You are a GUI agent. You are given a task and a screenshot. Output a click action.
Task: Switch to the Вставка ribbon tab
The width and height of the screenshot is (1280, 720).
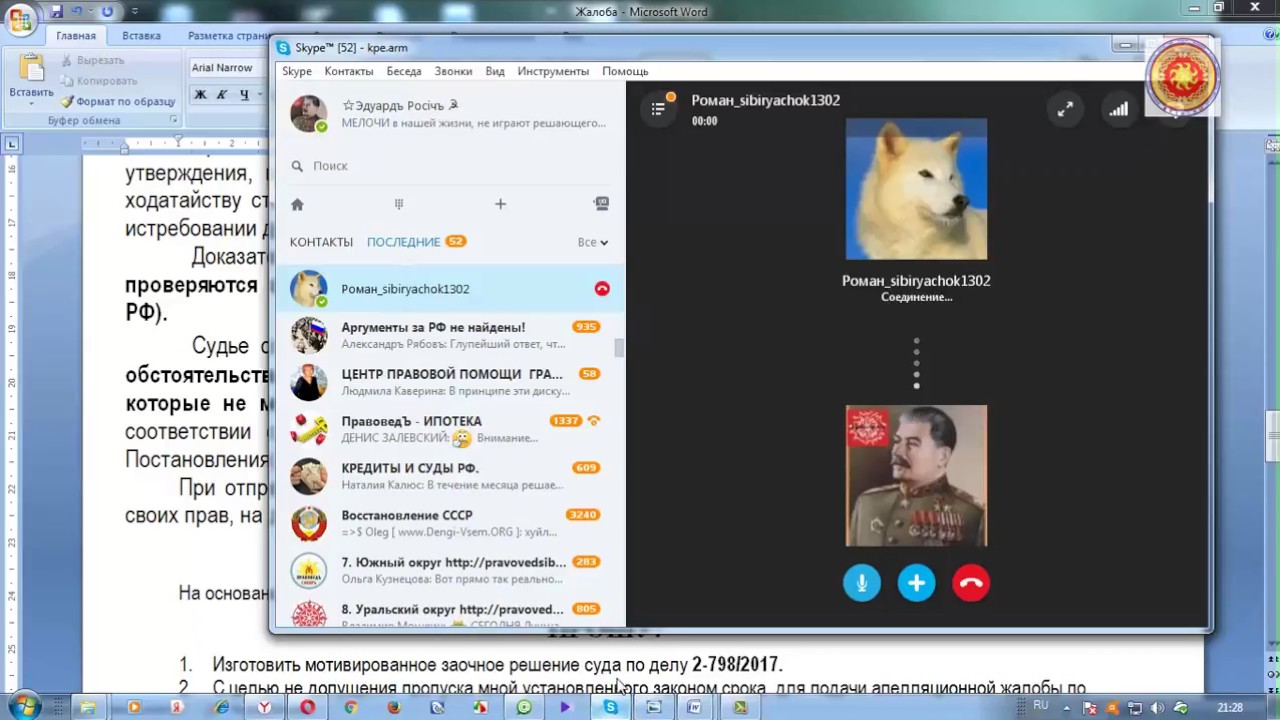[141, 35]
